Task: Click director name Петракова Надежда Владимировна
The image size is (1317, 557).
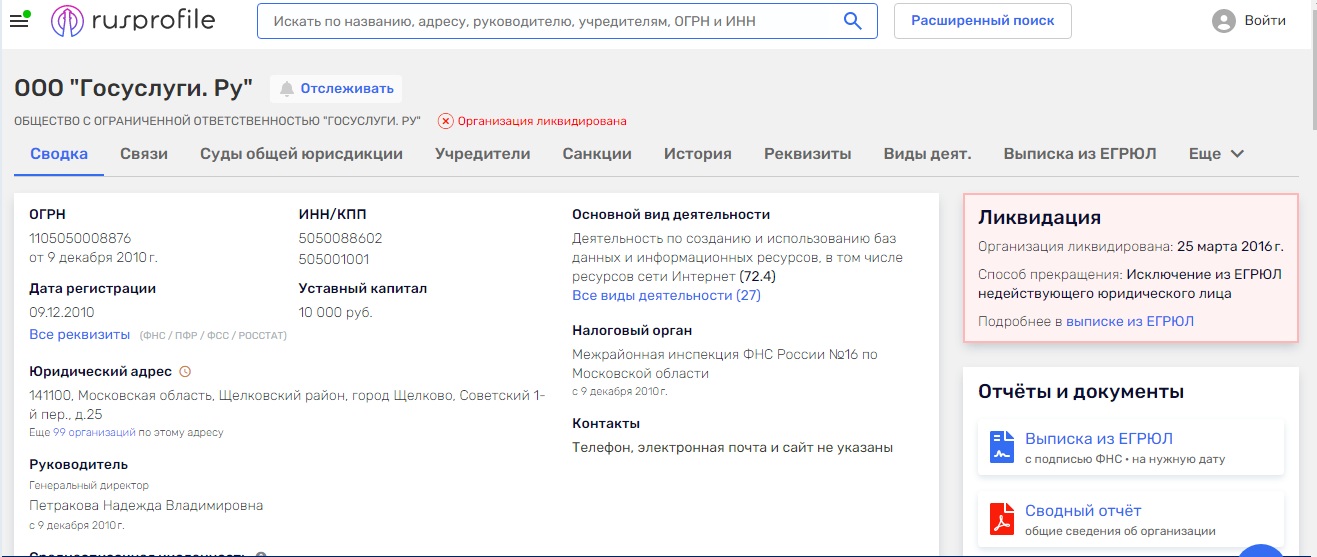Action: point(146,505)
